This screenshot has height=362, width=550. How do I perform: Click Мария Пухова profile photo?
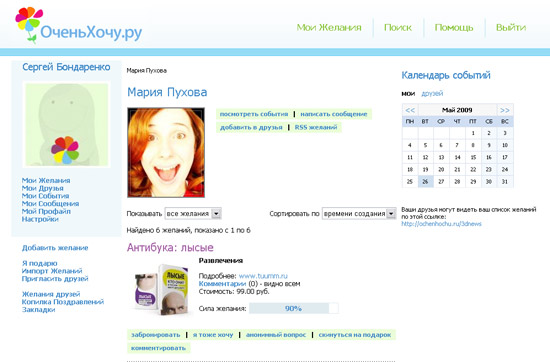point(166,153)
